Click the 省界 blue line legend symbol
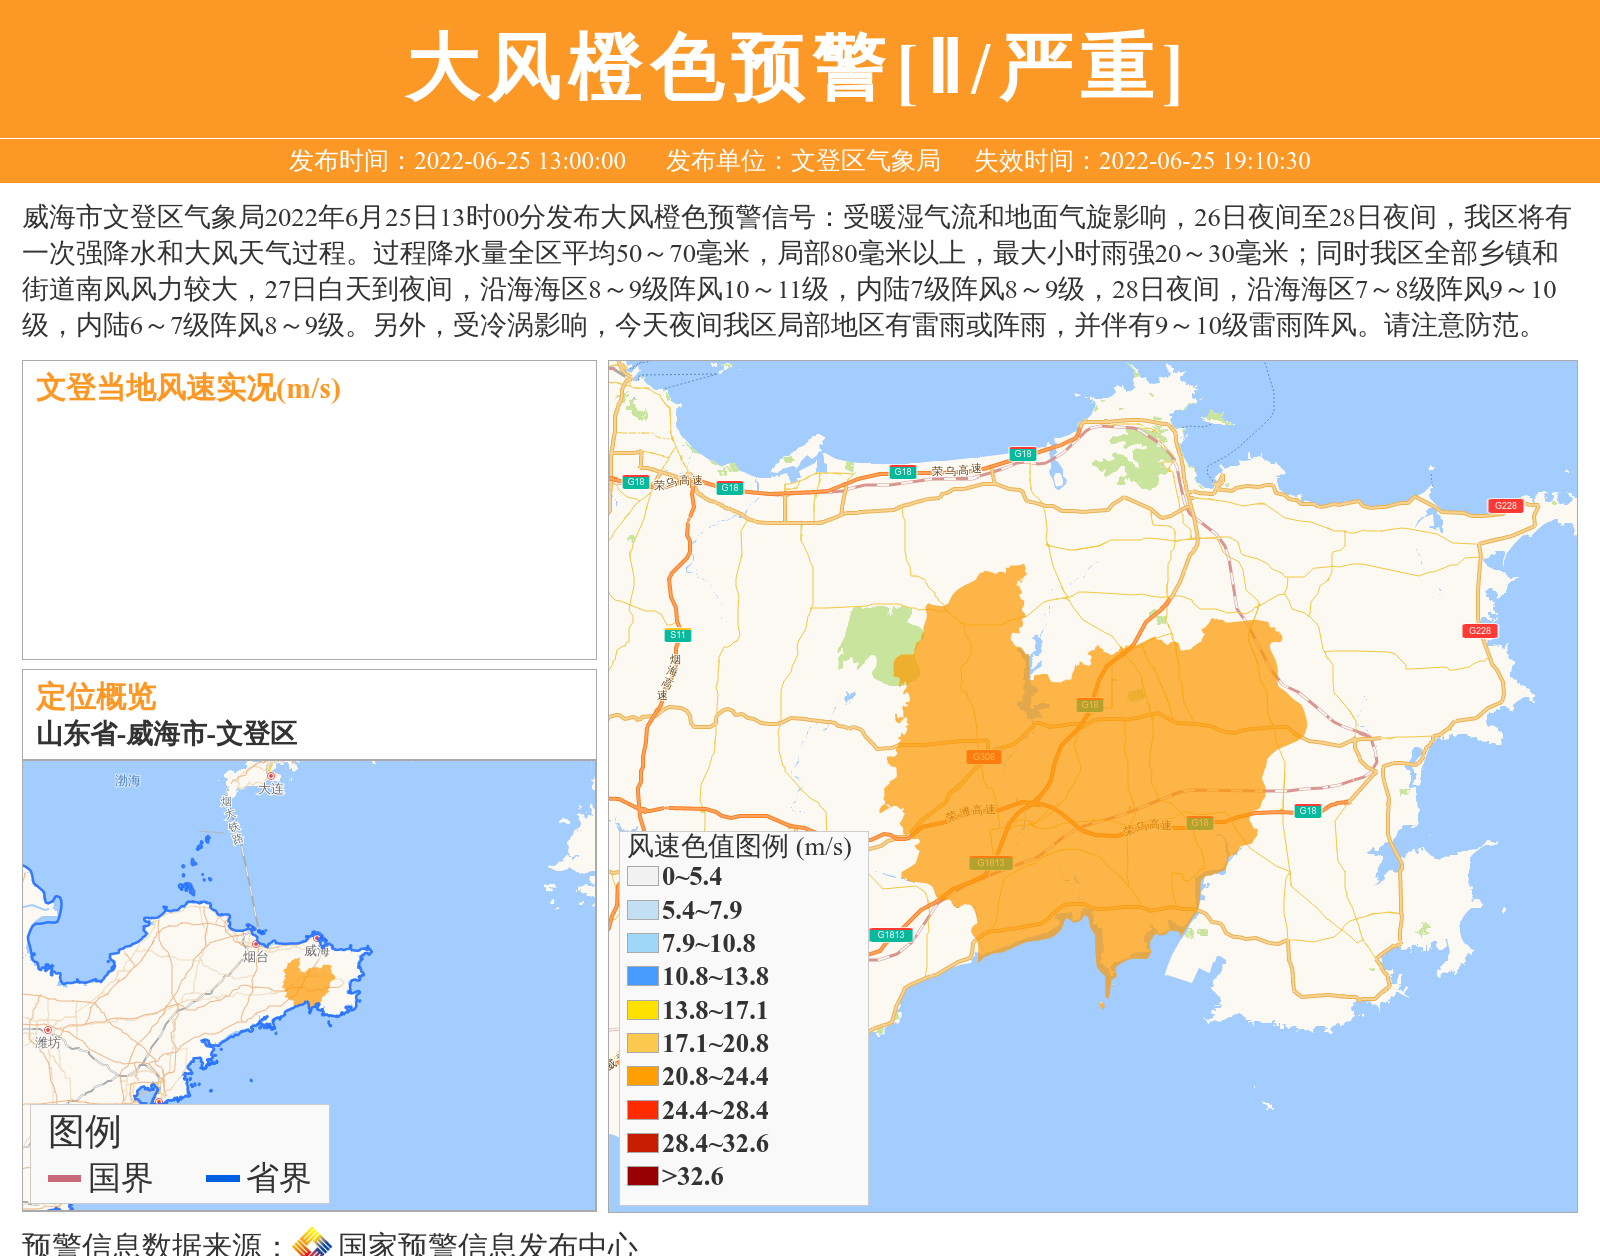Viewport: 1600px width, 1256px height. tap(222, 1179)
